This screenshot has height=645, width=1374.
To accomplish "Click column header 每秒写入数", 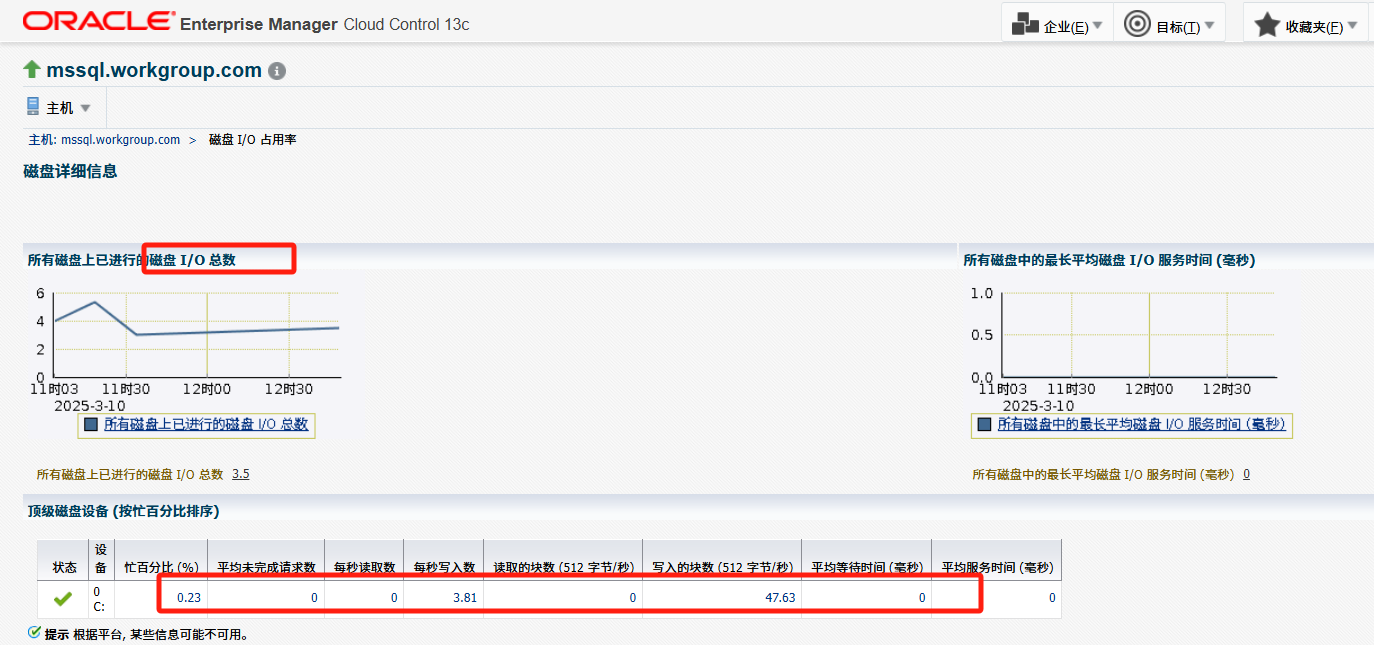I will coord(444,568).
